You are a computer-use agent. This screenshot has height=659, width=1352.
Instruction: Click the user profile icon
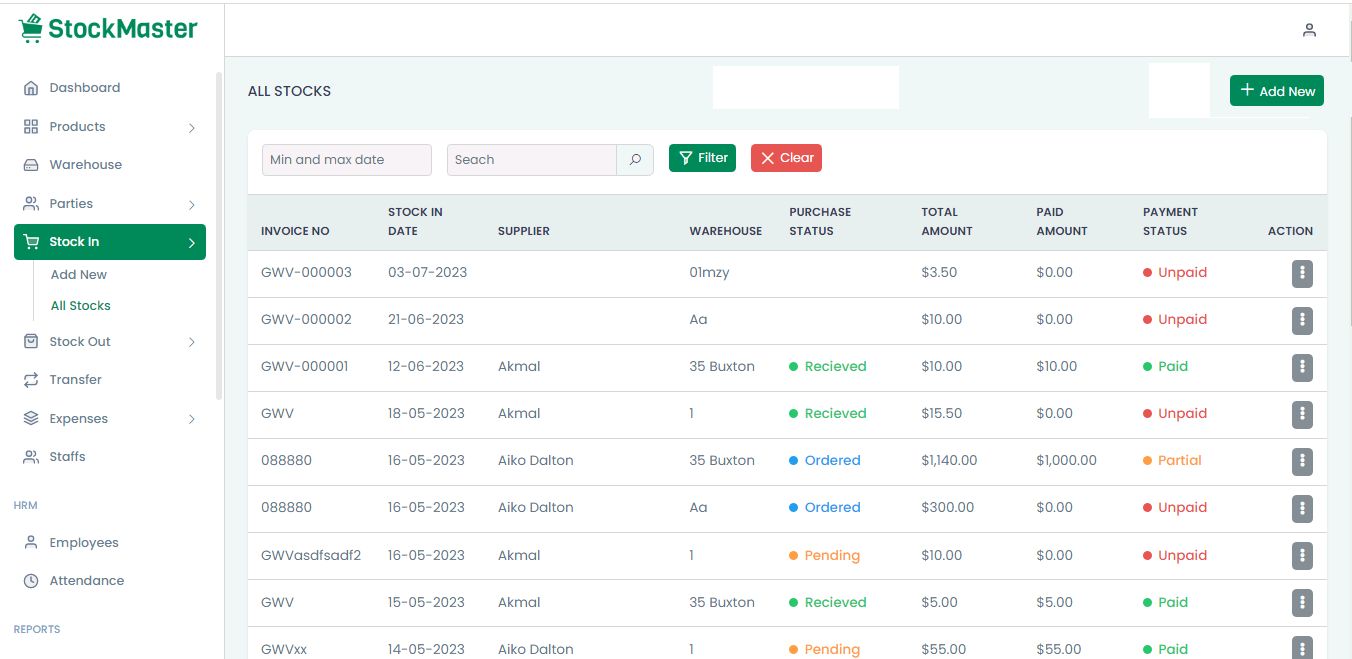(x=1309, y=30)
